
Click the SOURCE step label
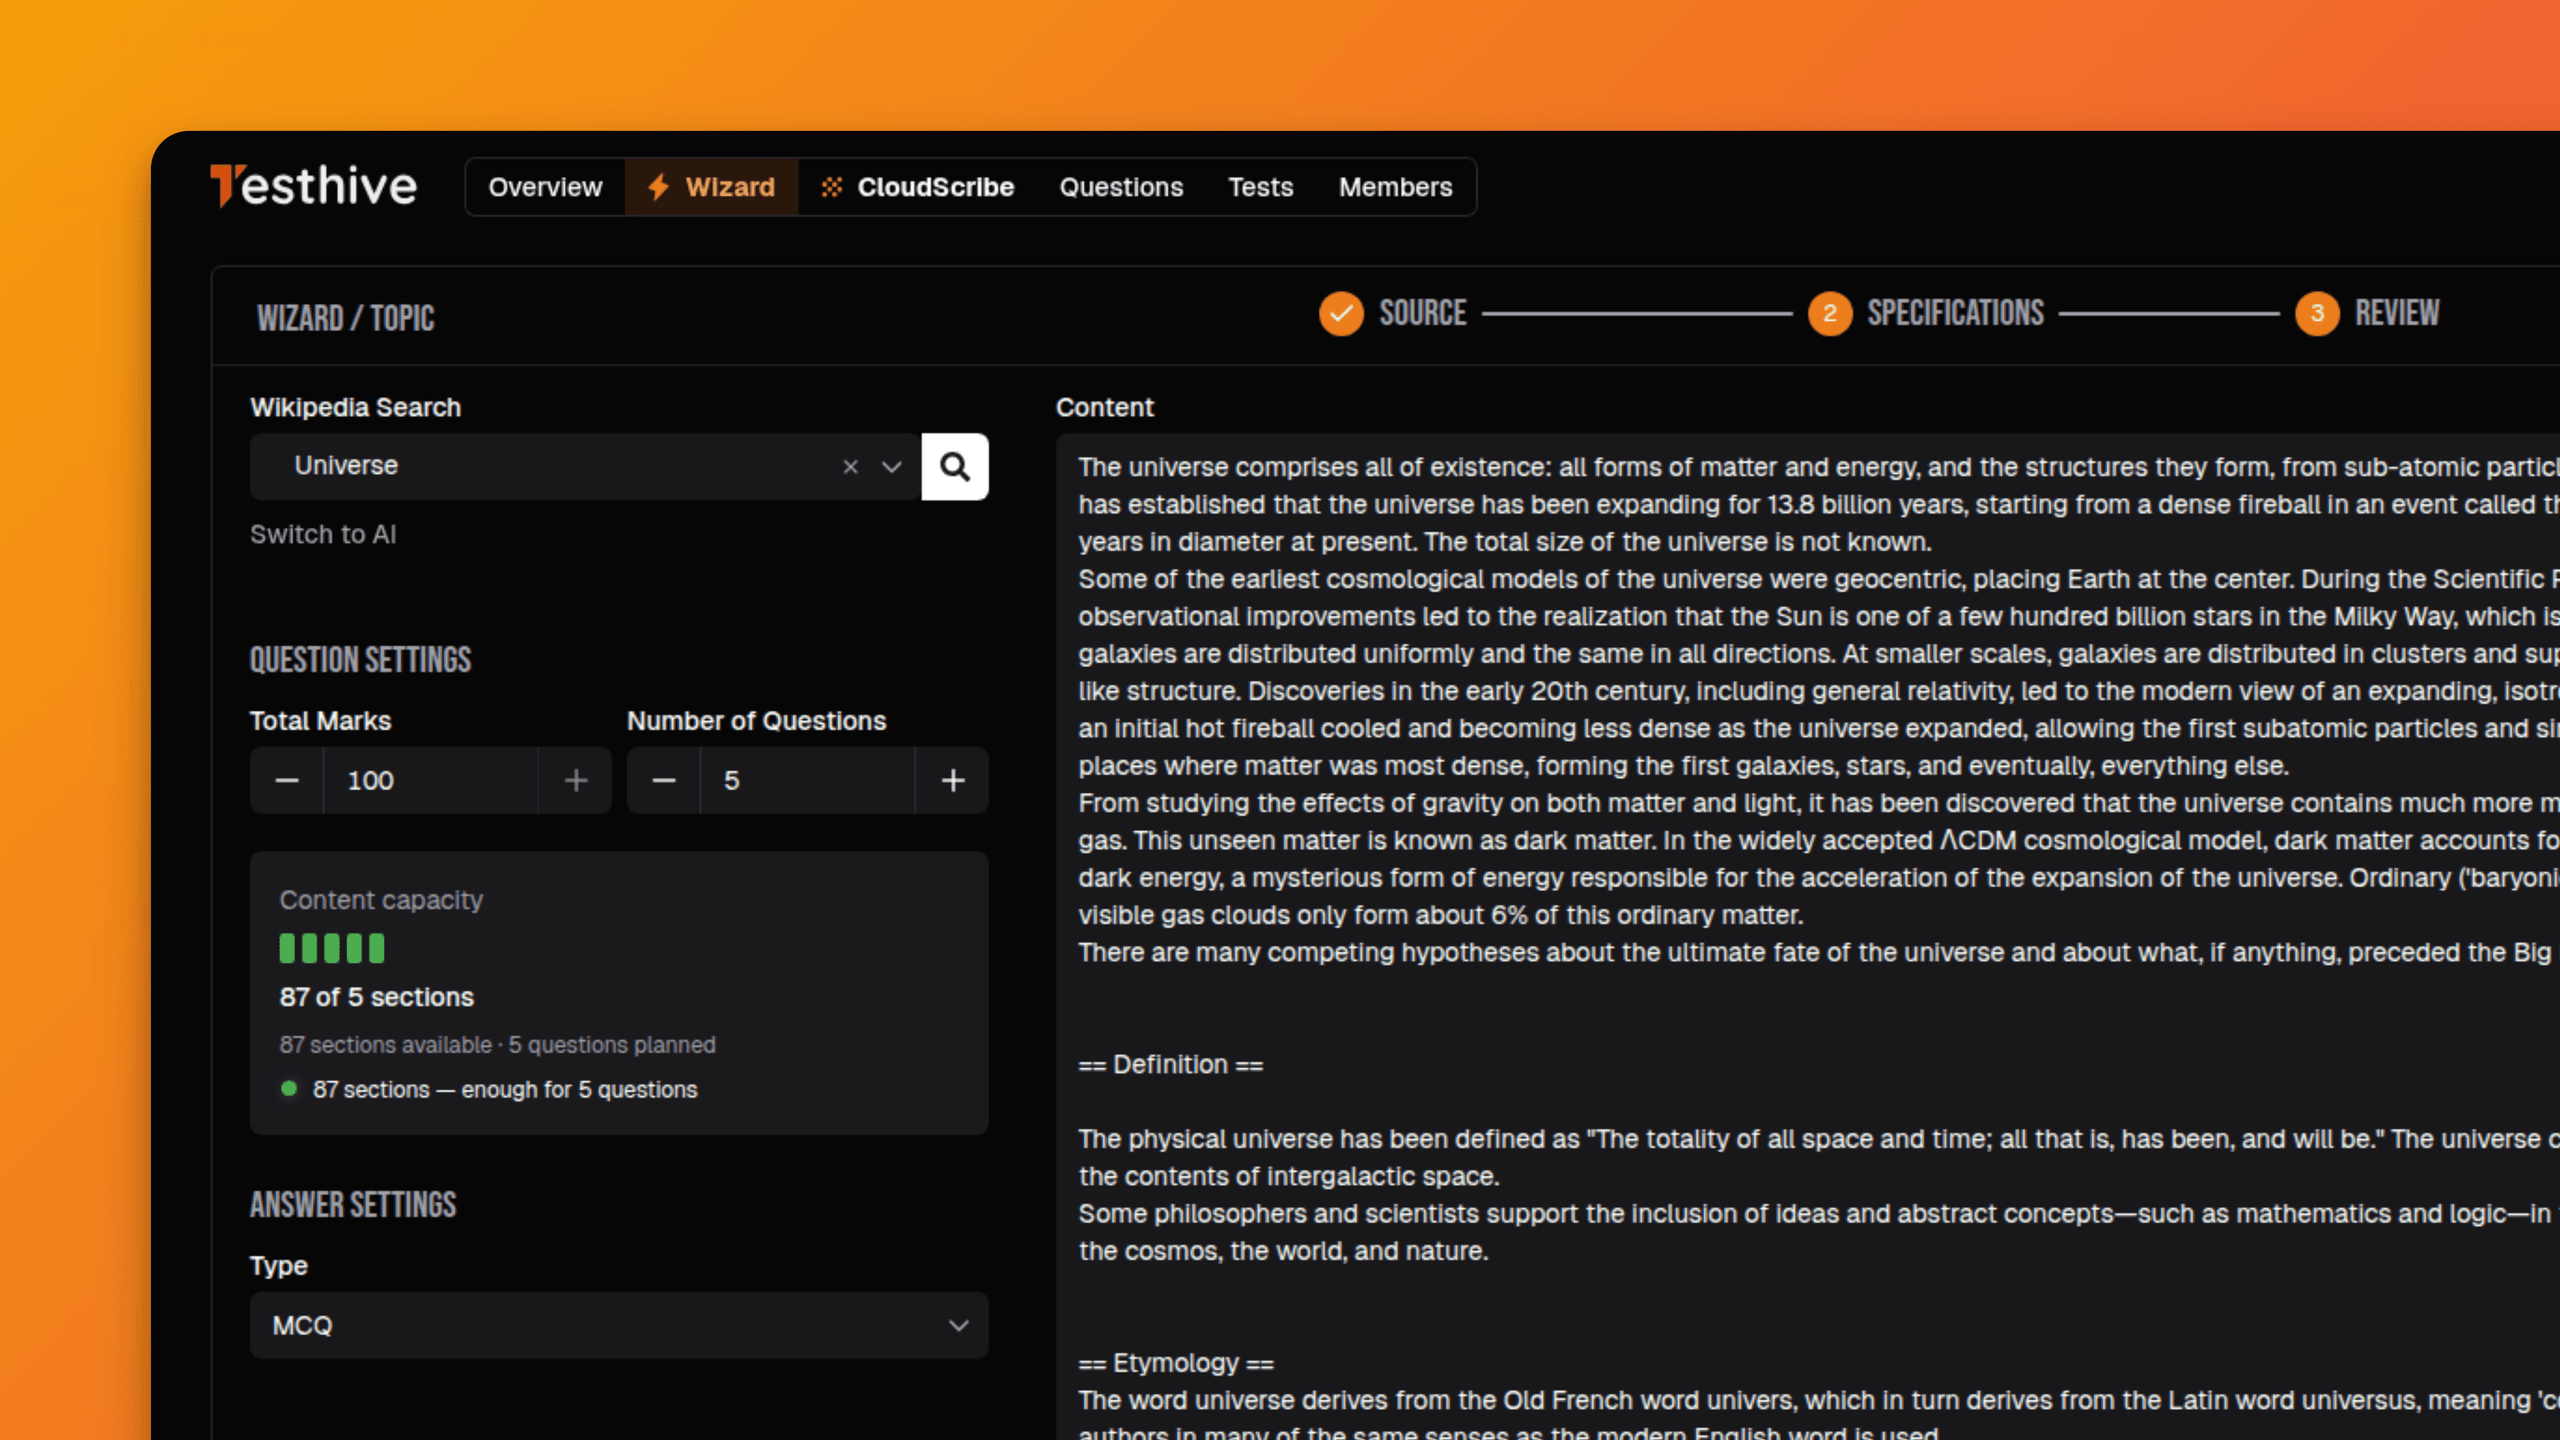click(1423, 313)
